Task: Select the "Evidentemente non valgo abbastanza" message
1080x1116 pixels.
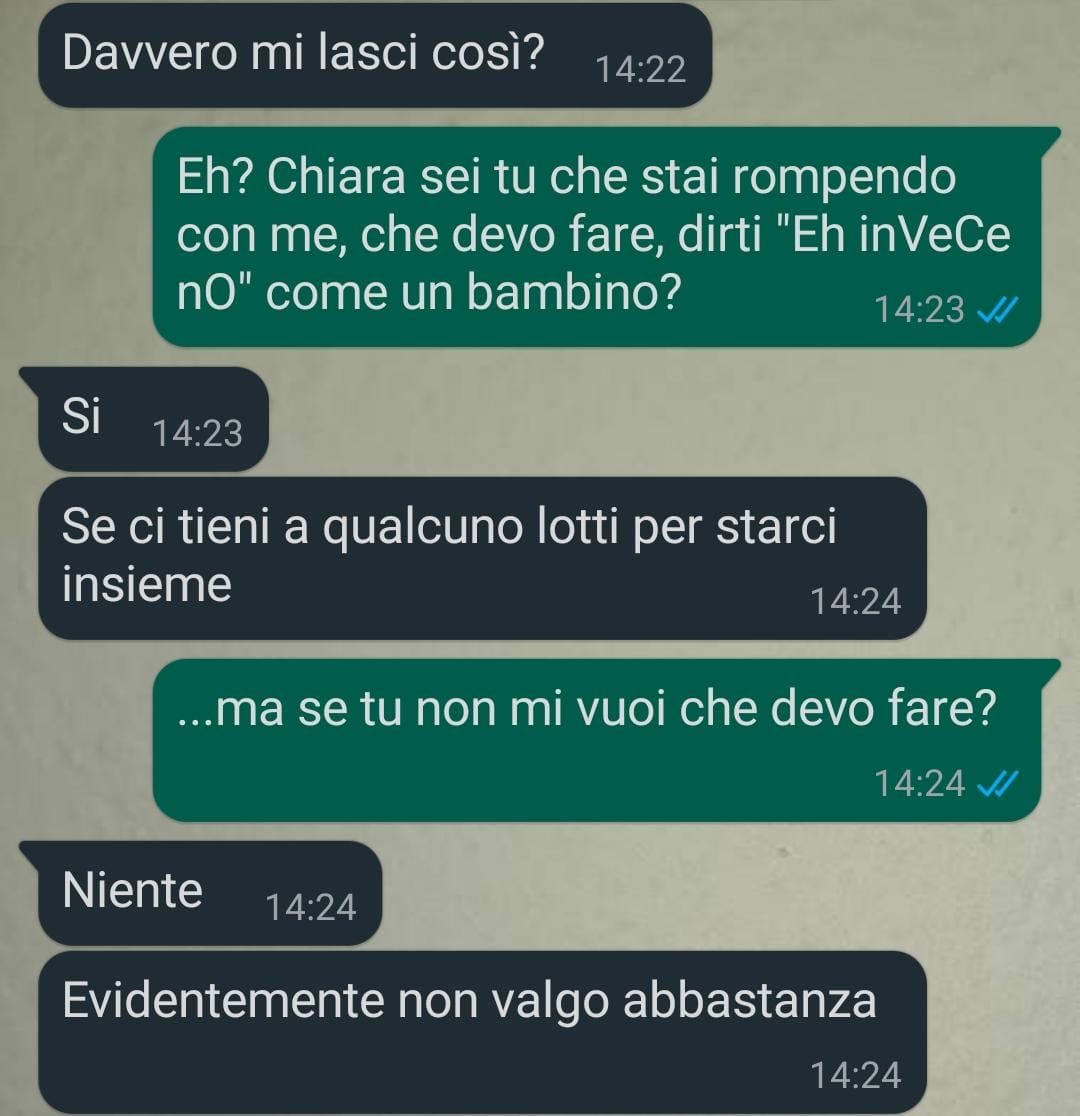Action: [x=482, y=1032]
